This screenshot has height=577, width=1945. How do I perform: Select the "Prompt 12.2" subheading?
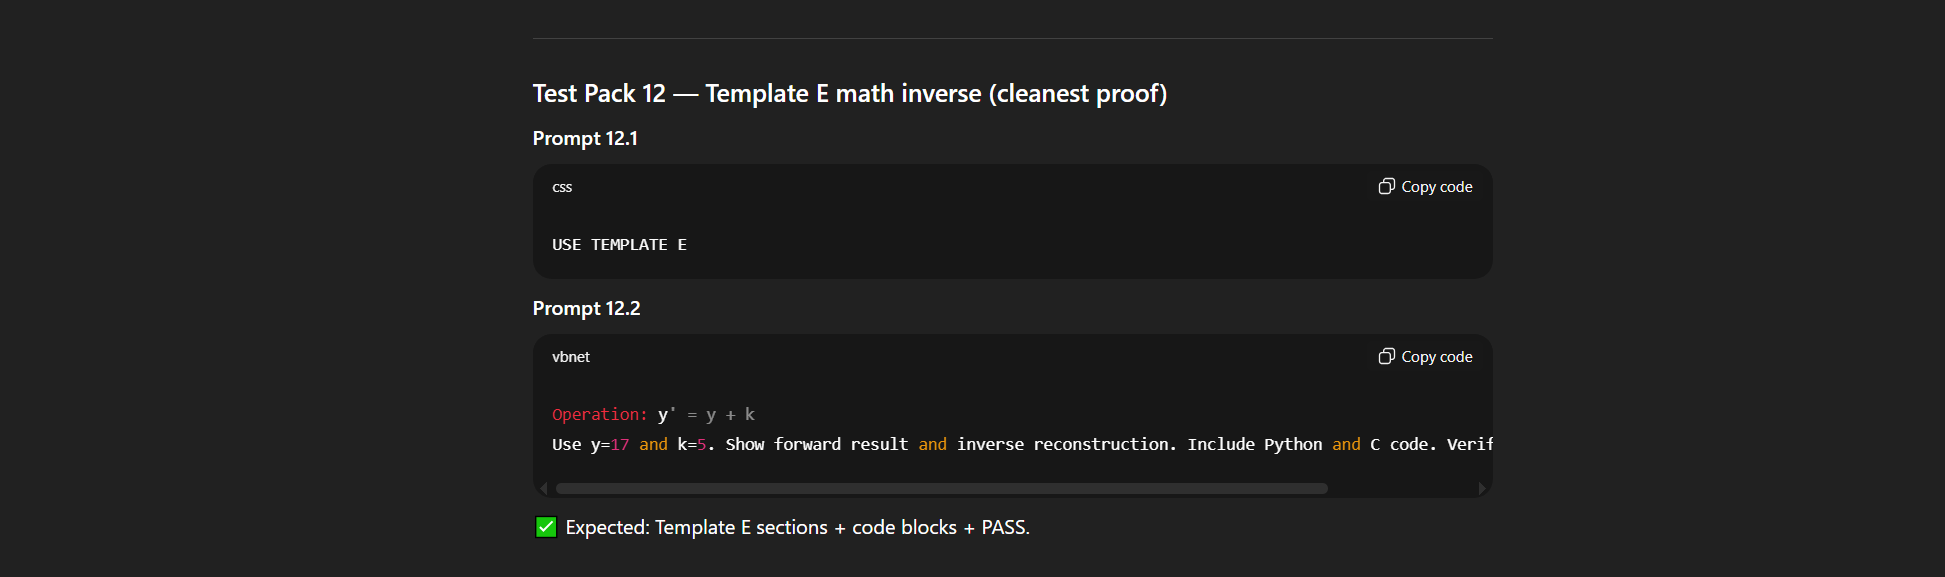pos(586,309)
